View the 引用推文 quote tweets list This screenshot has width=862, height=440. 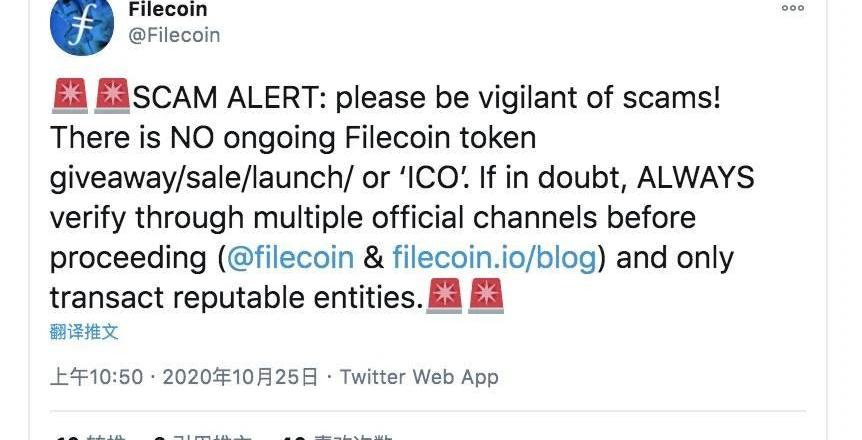click(202, 437)
